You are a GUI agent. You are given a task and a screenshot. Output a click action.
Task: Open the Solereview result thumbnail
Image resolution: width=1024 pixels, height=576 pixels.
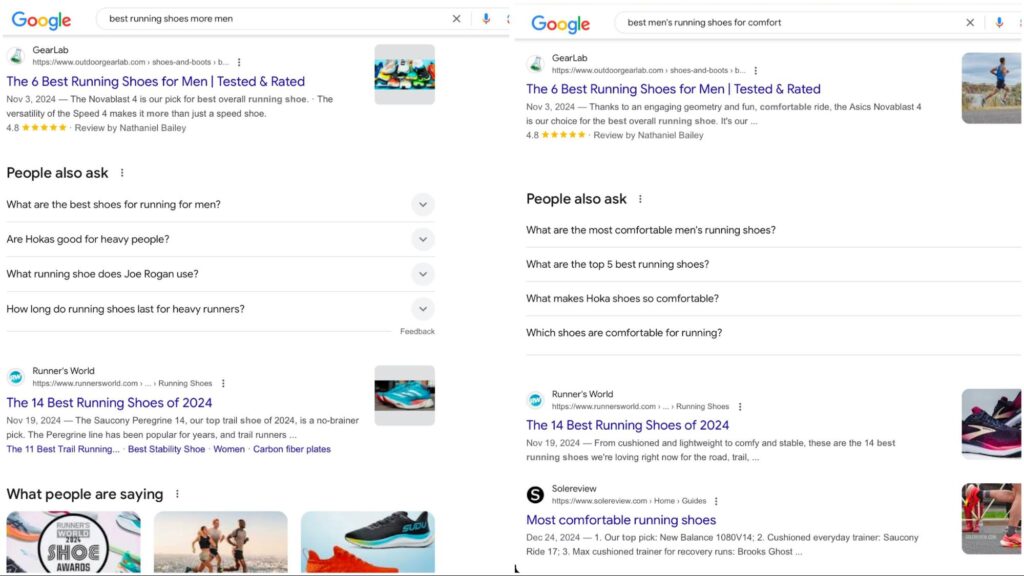(991, 519)
